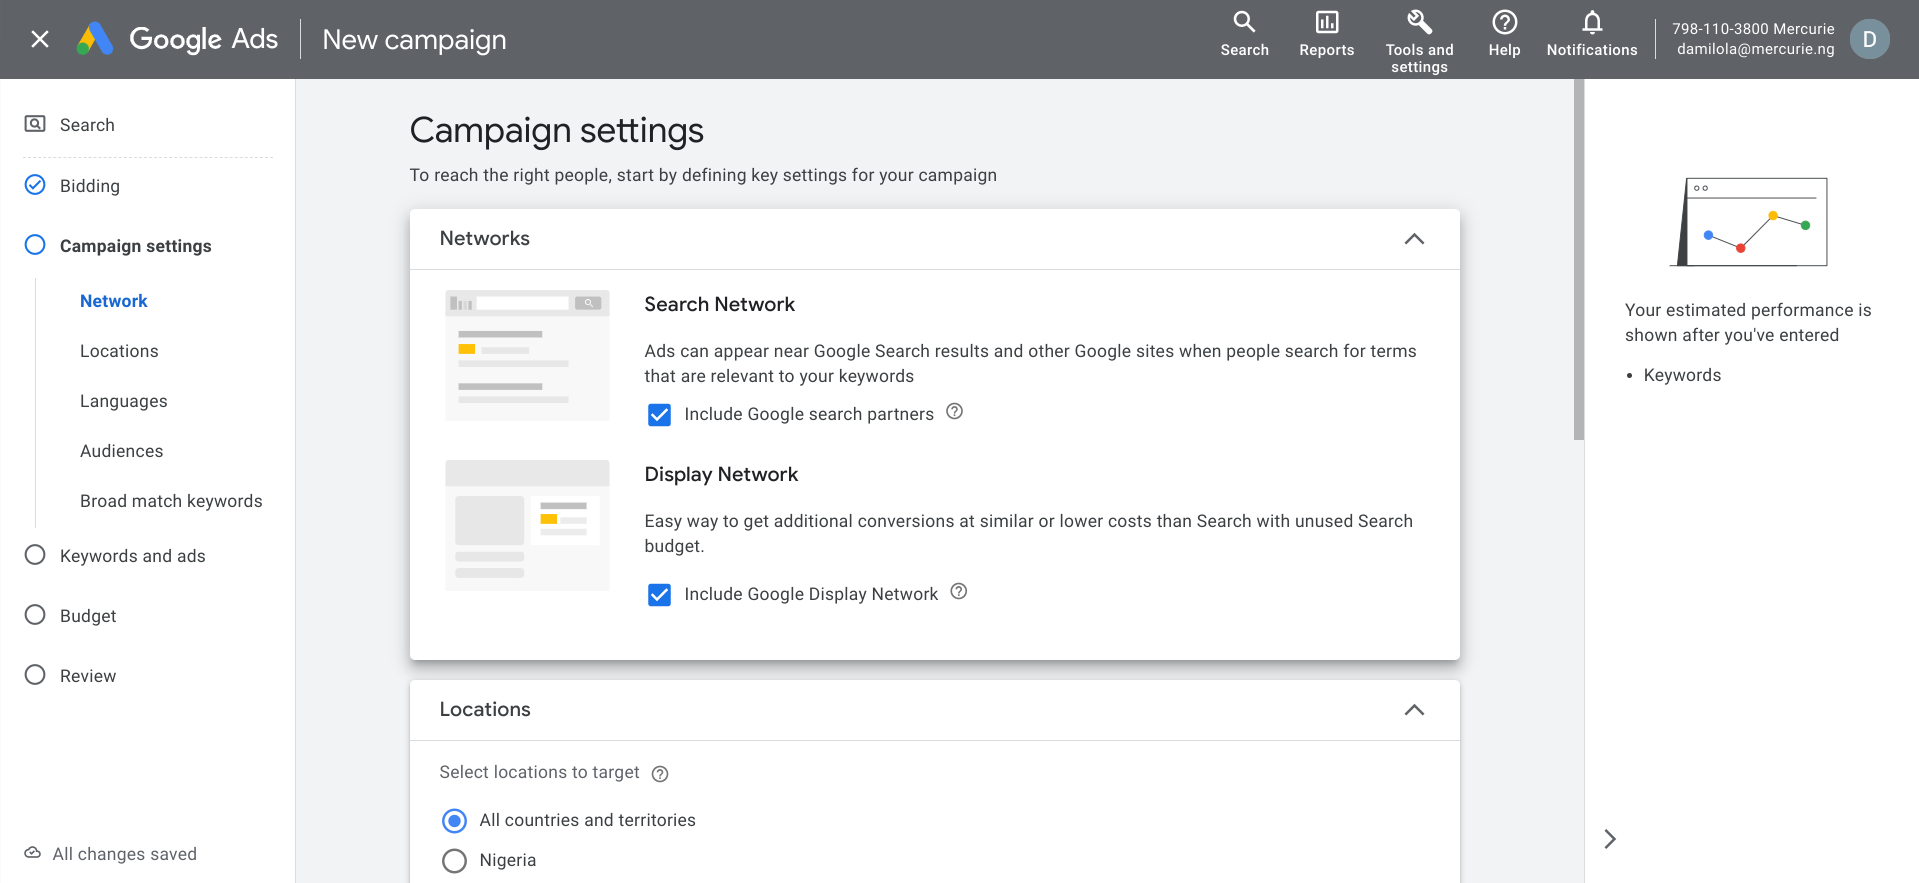Open Broad match keywords sidebar item
The image size is (1919, 883).
171,501
